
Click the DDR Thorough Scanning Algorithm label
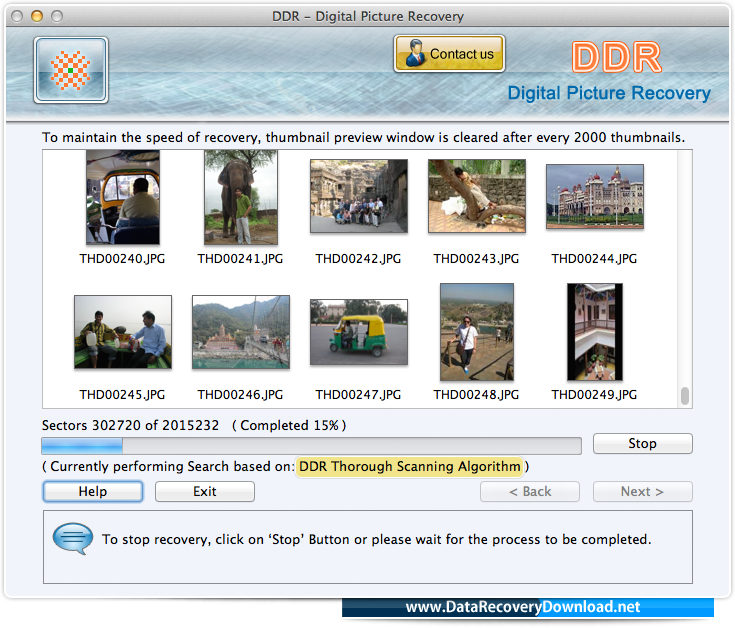[409, 467]
